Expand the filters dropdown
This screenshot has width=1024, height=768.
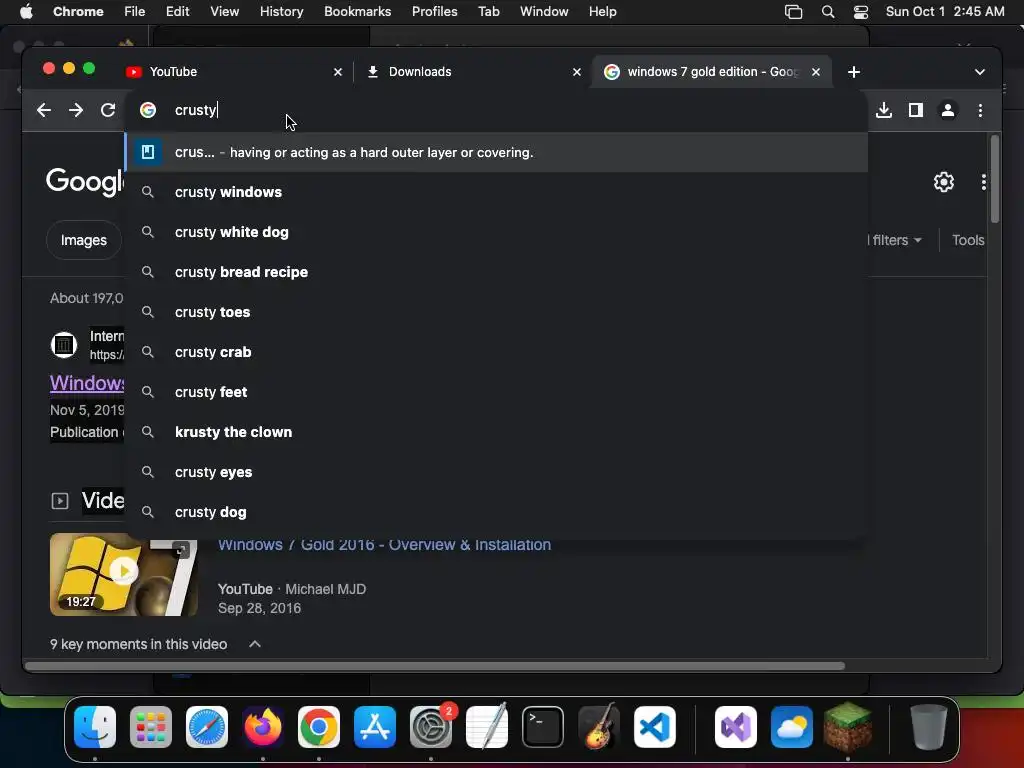point(895,240)
